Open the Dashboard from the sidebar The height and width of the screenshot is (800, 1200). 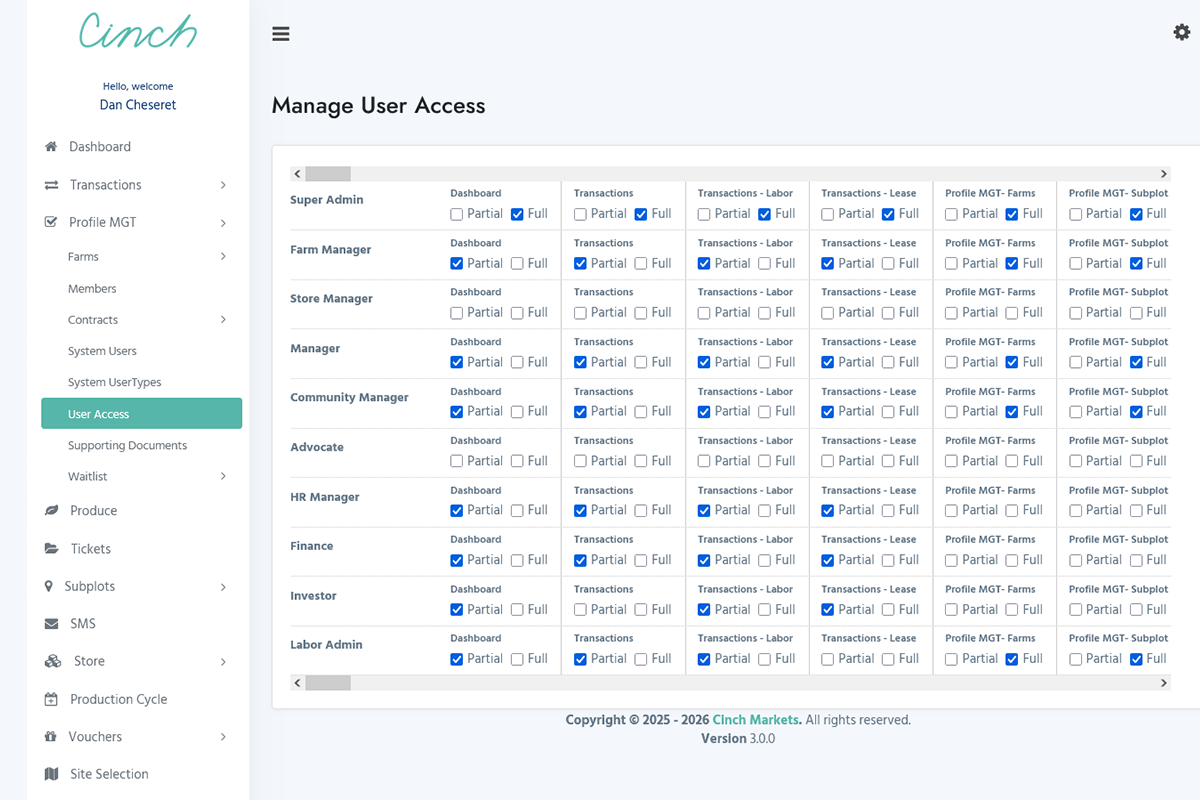click(100, 146)
